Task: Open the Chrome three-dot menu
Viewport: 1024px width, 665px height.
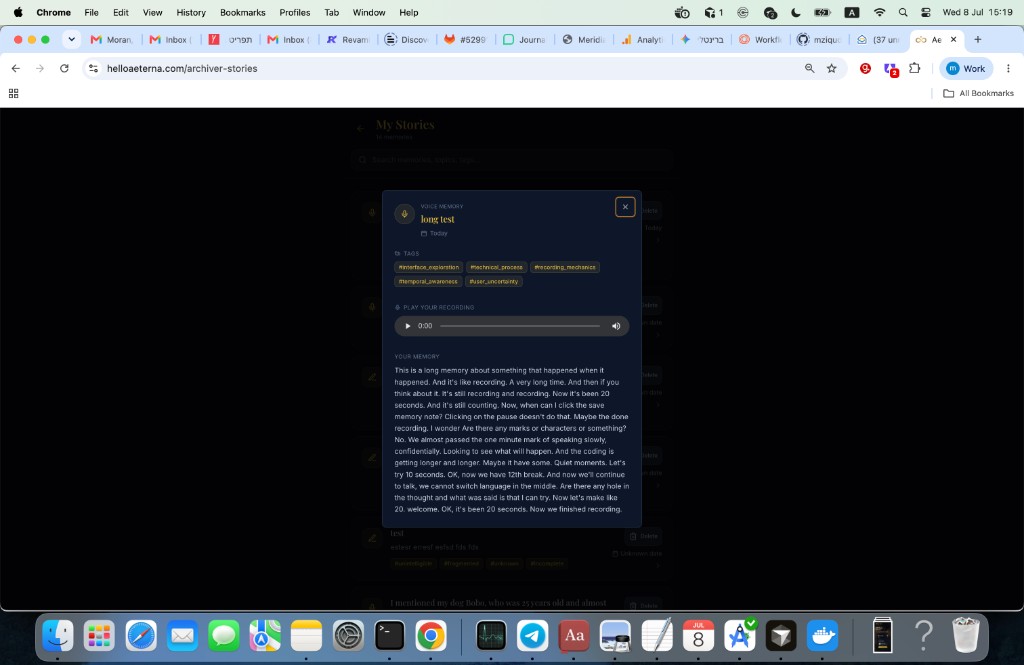Action: pyautogui.click(x=1008, y=68)
